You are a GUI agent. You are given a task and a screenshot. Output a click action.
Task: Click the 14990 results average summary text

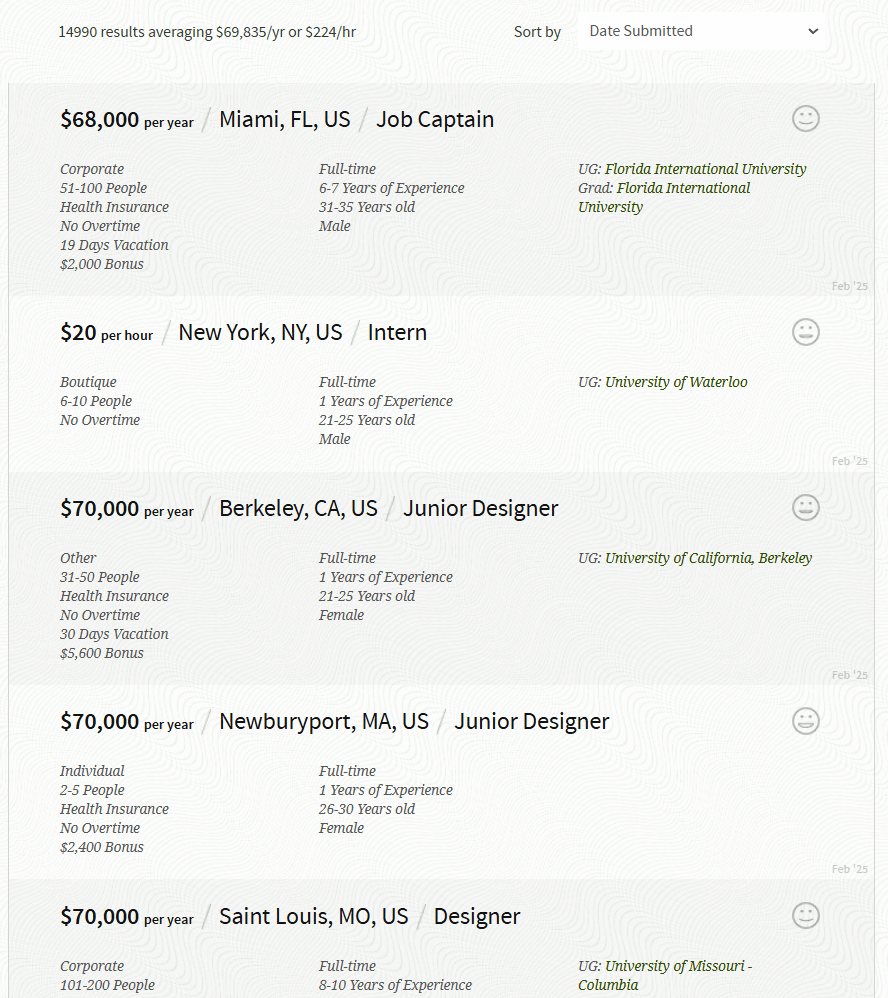(207, 32)
